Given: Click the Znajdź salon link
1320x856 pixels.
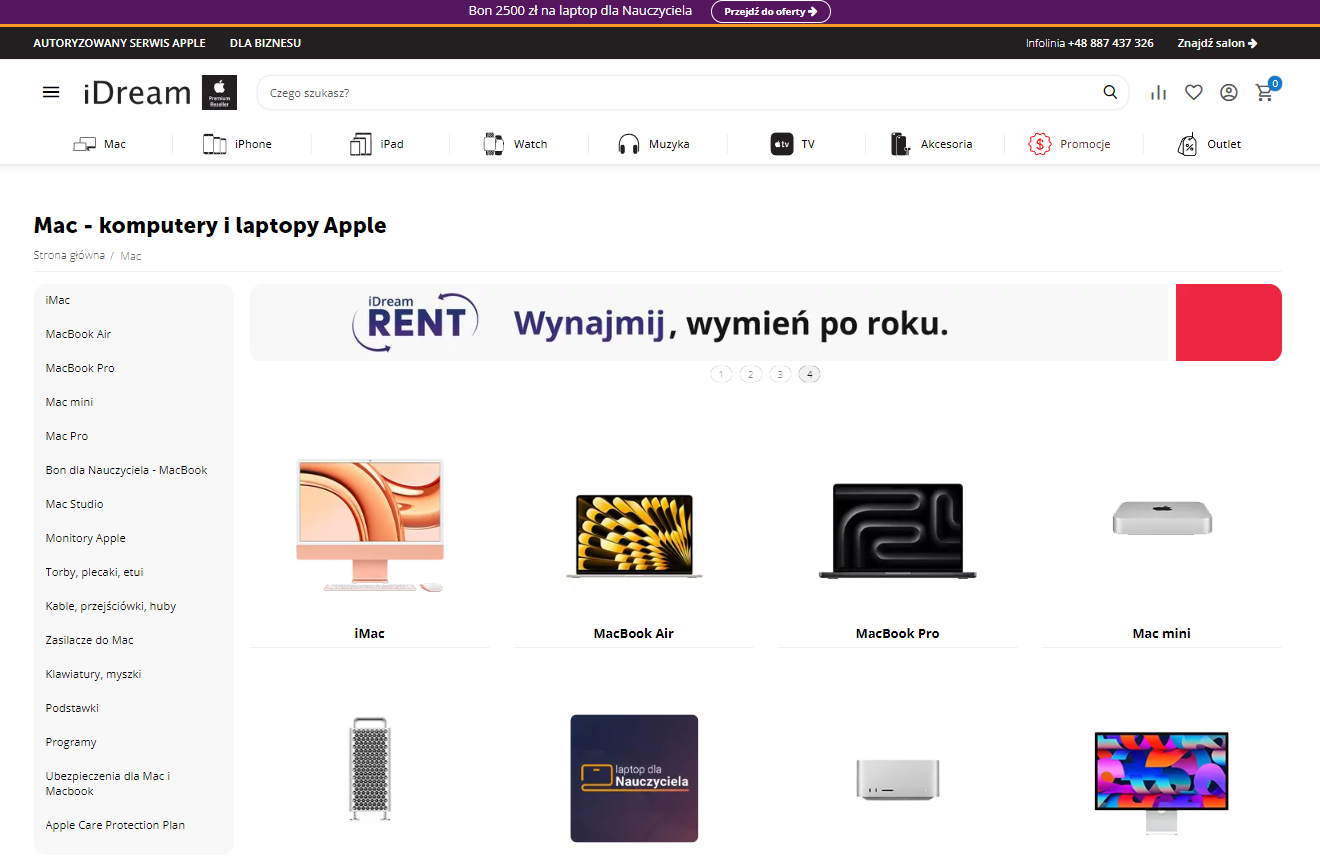Looking at the screenshot, I should [1217, 43].
